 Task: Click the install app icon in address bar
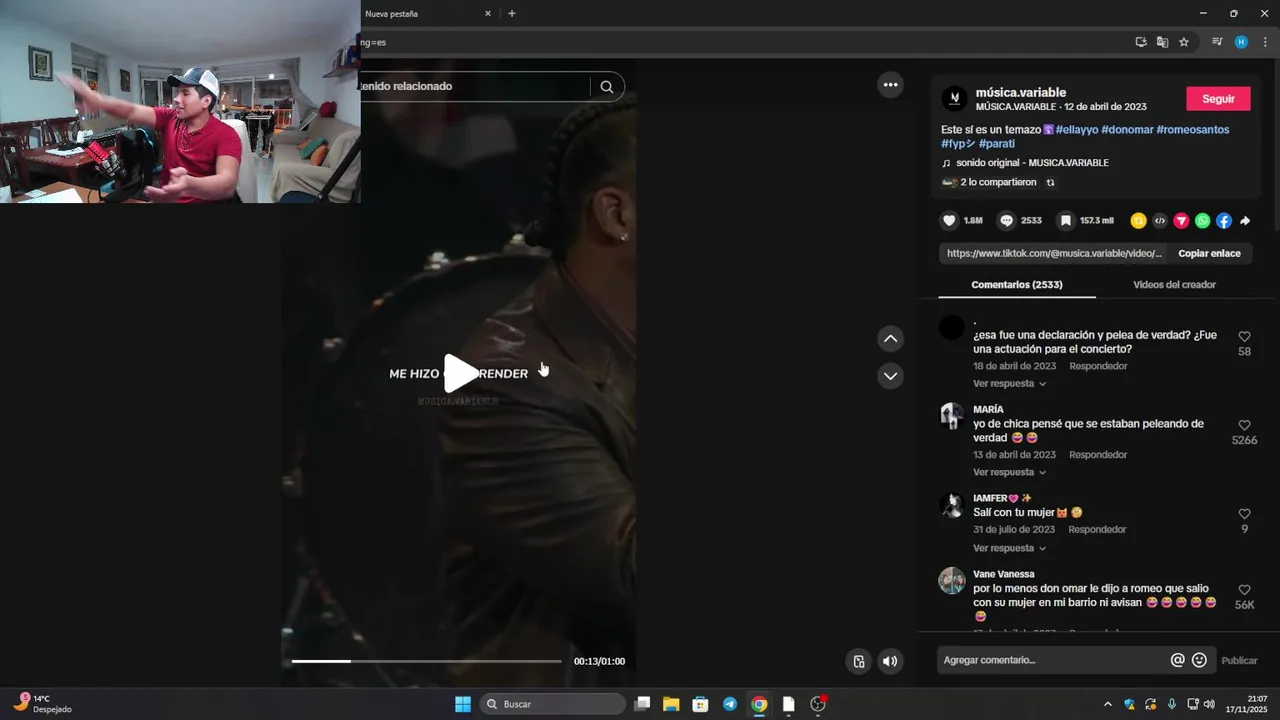tap(1141, 42)
